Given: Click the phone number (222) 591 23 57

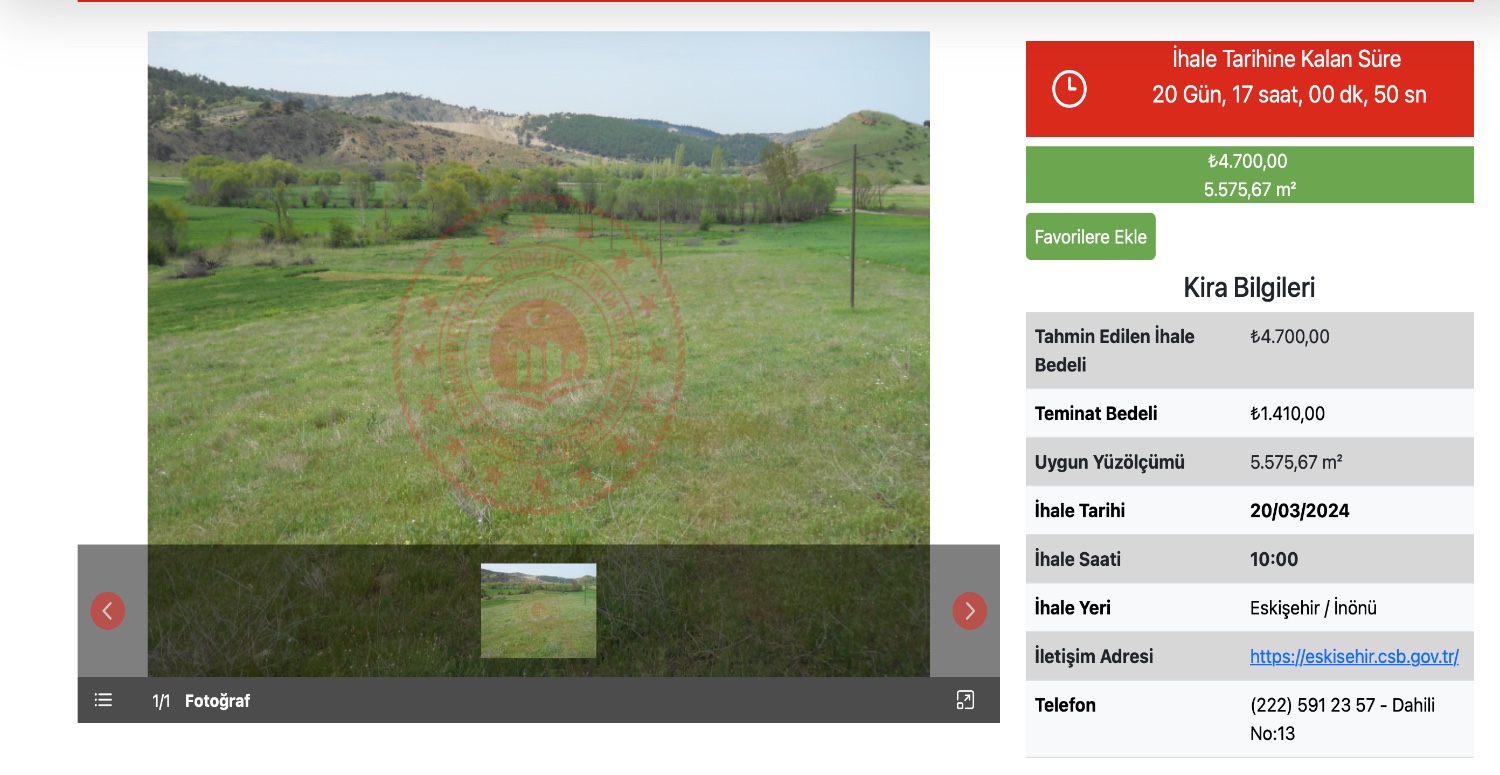Looking at the screenshot, I should pyautogui.click(x=1312, y=706).
